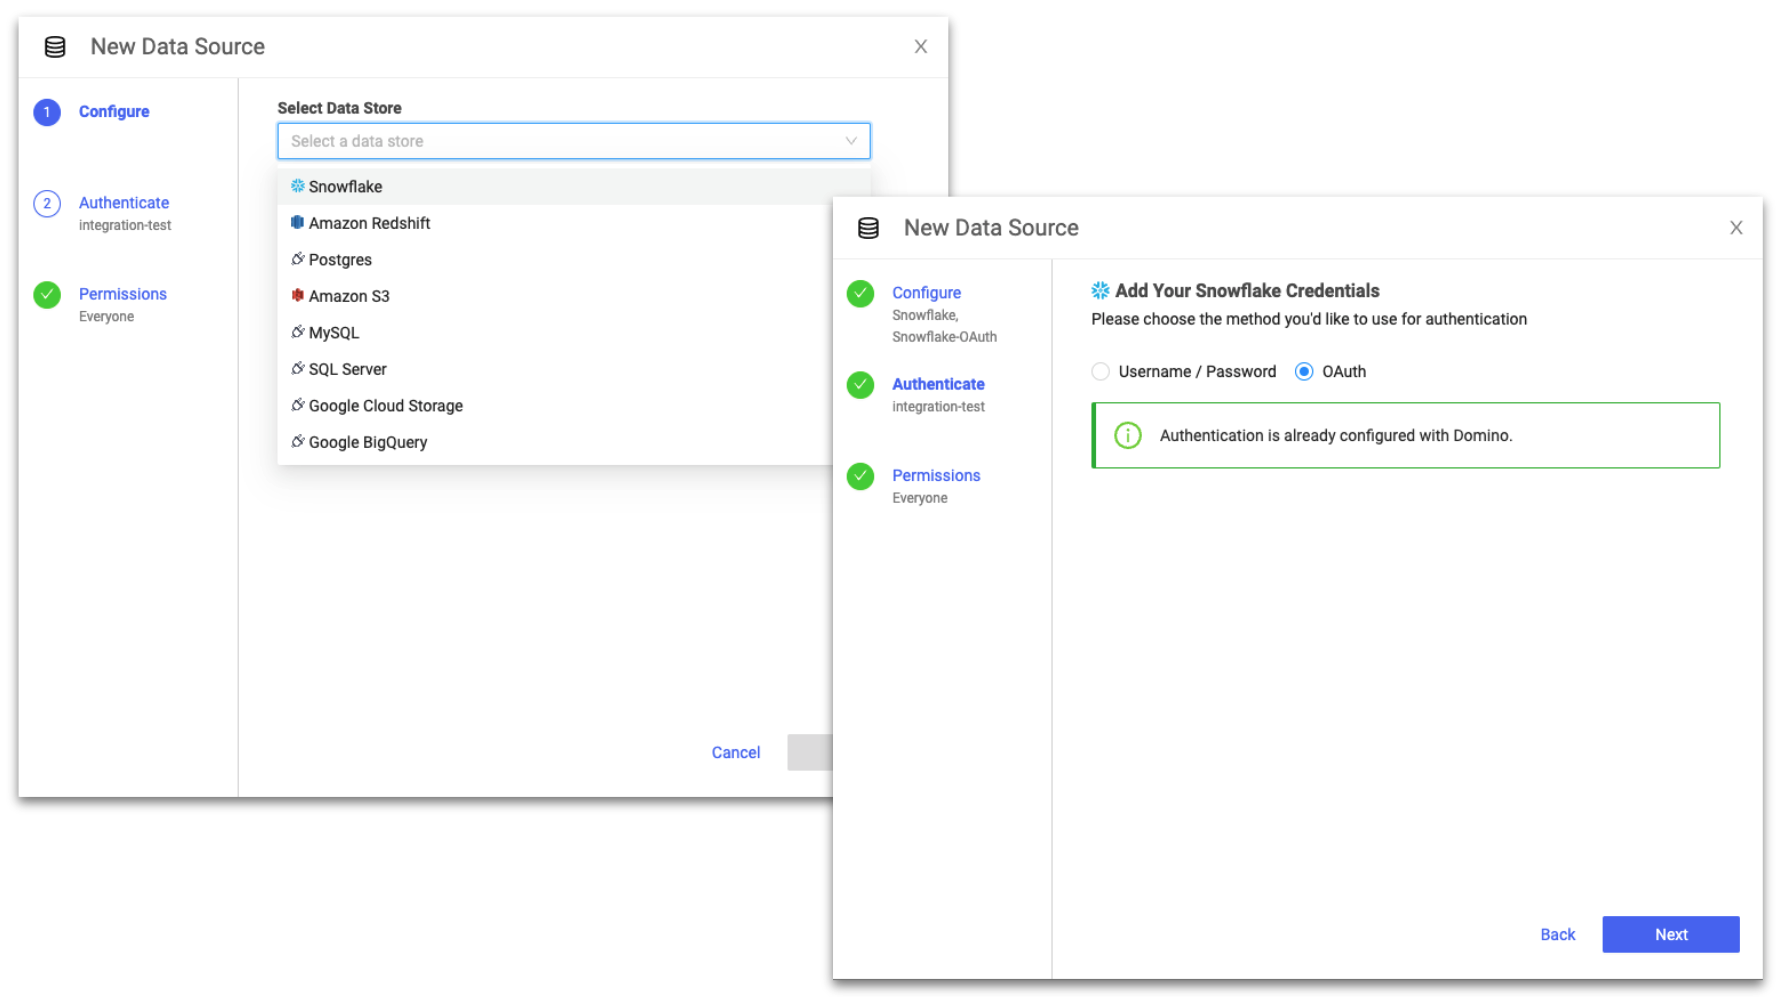Click the green Authenticate checkmark in right dialog
Viewport: 1779px width, 997px height.
click(860, 385)
